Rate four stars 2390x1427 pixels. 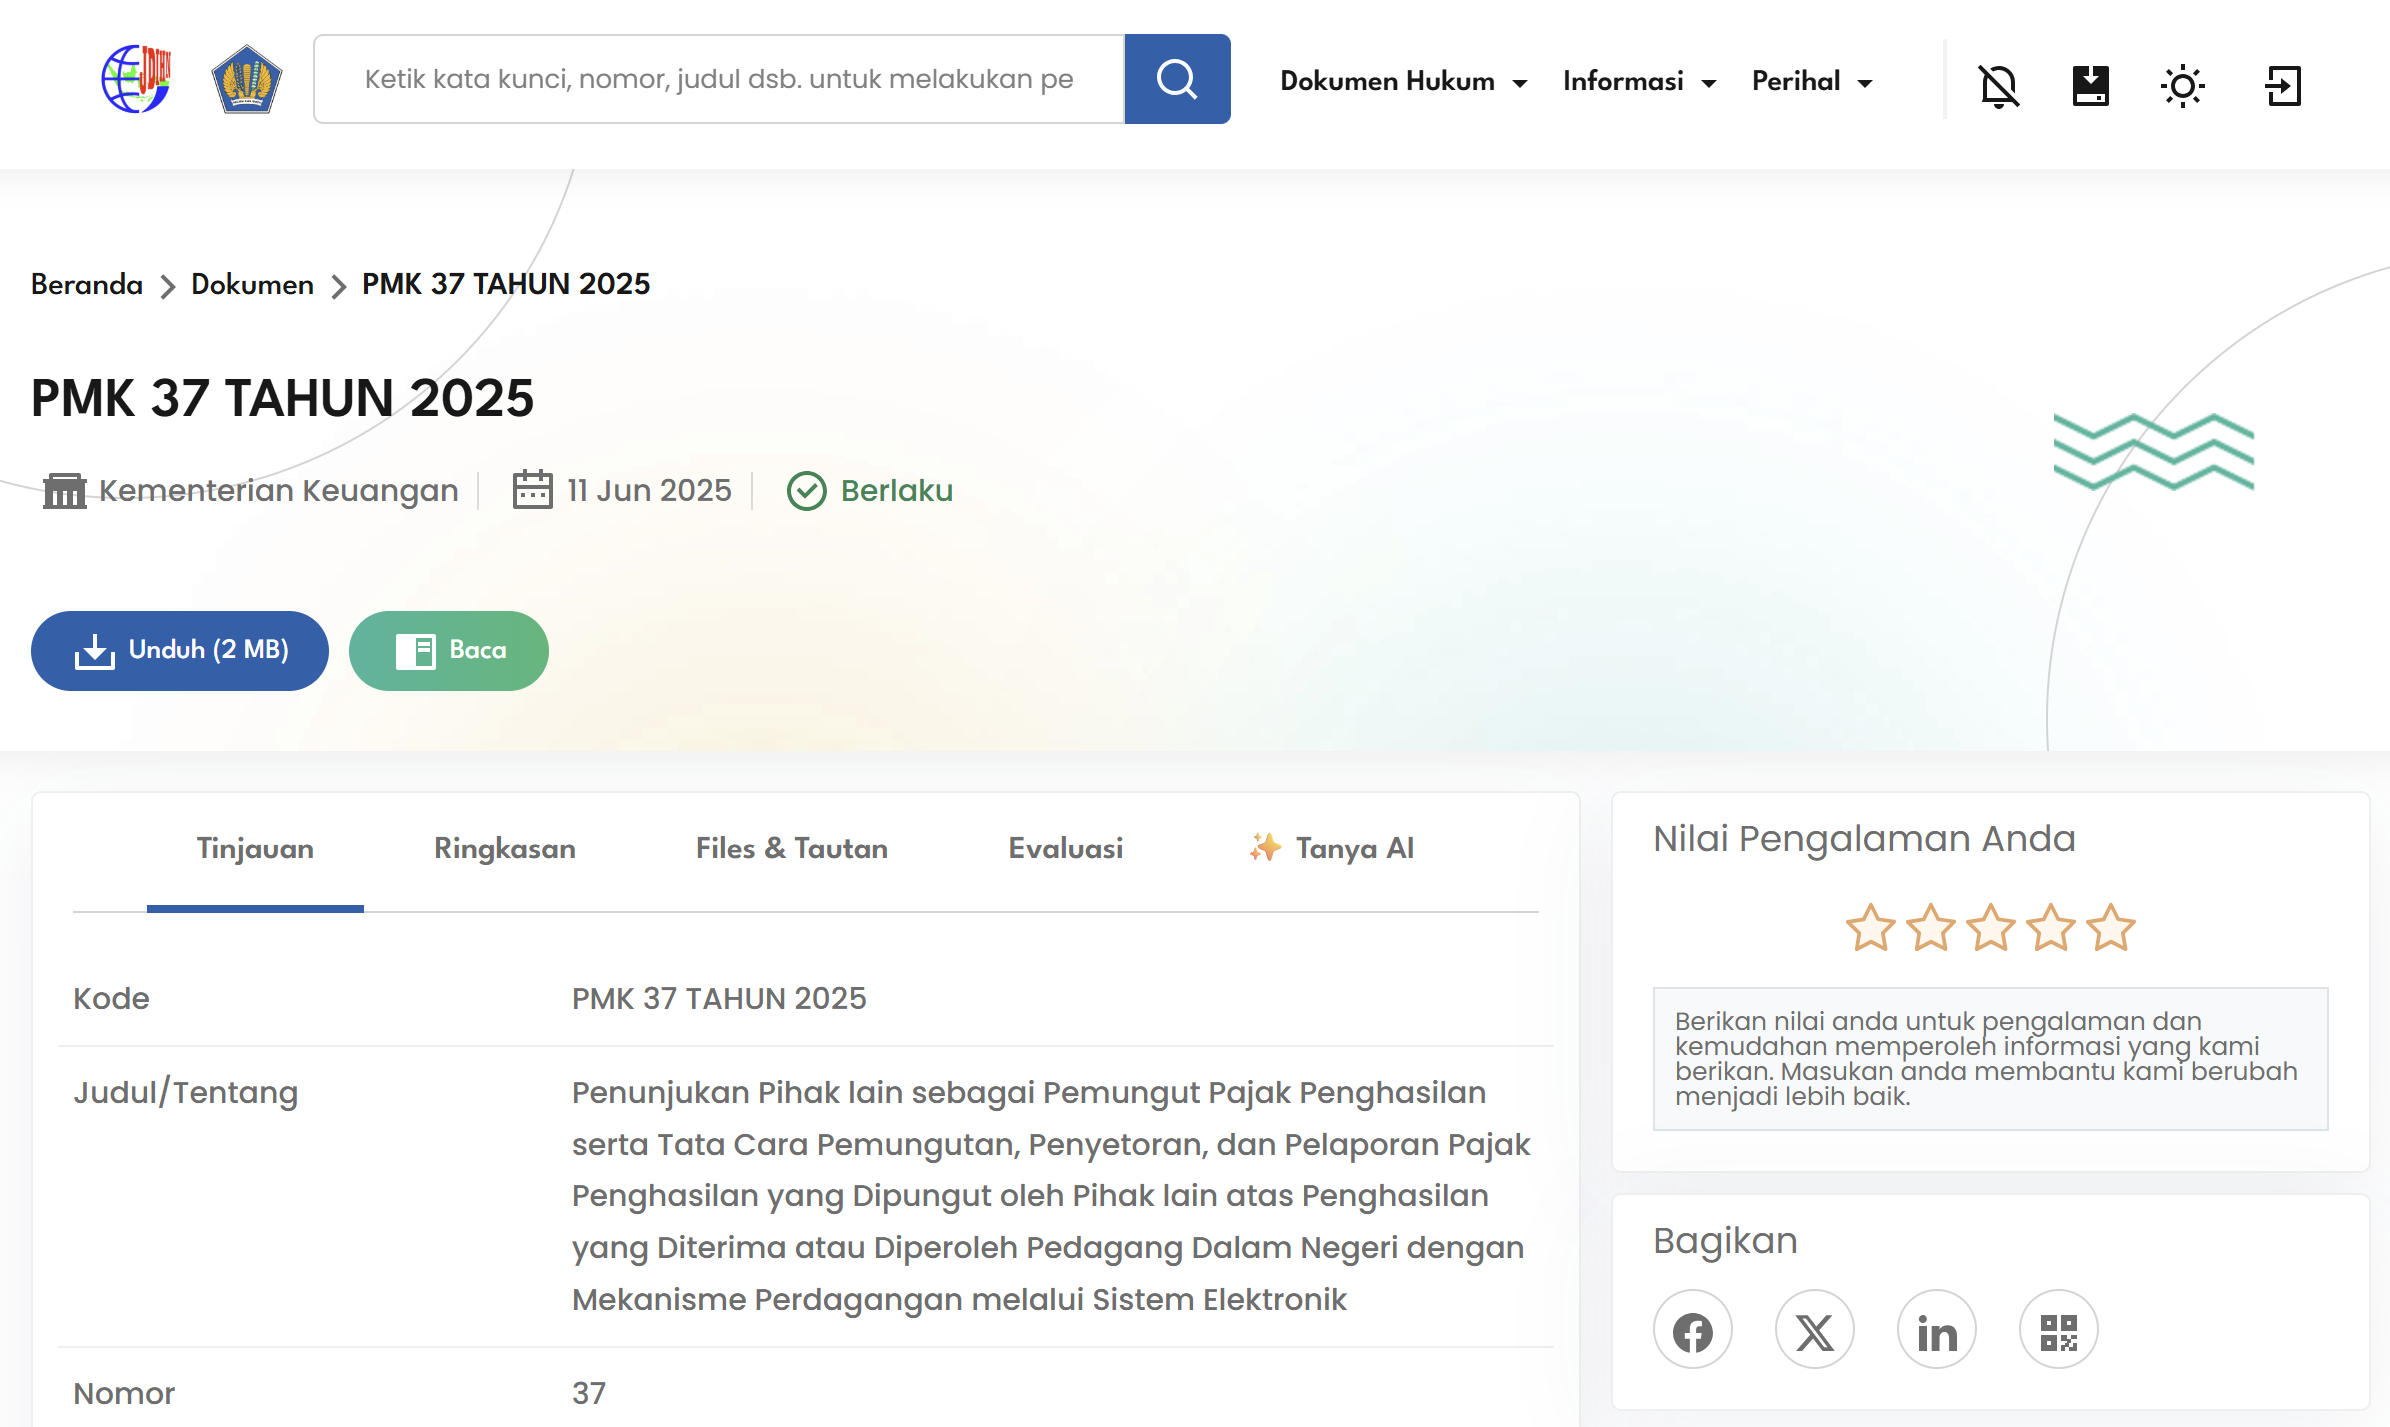[2051, 928]
